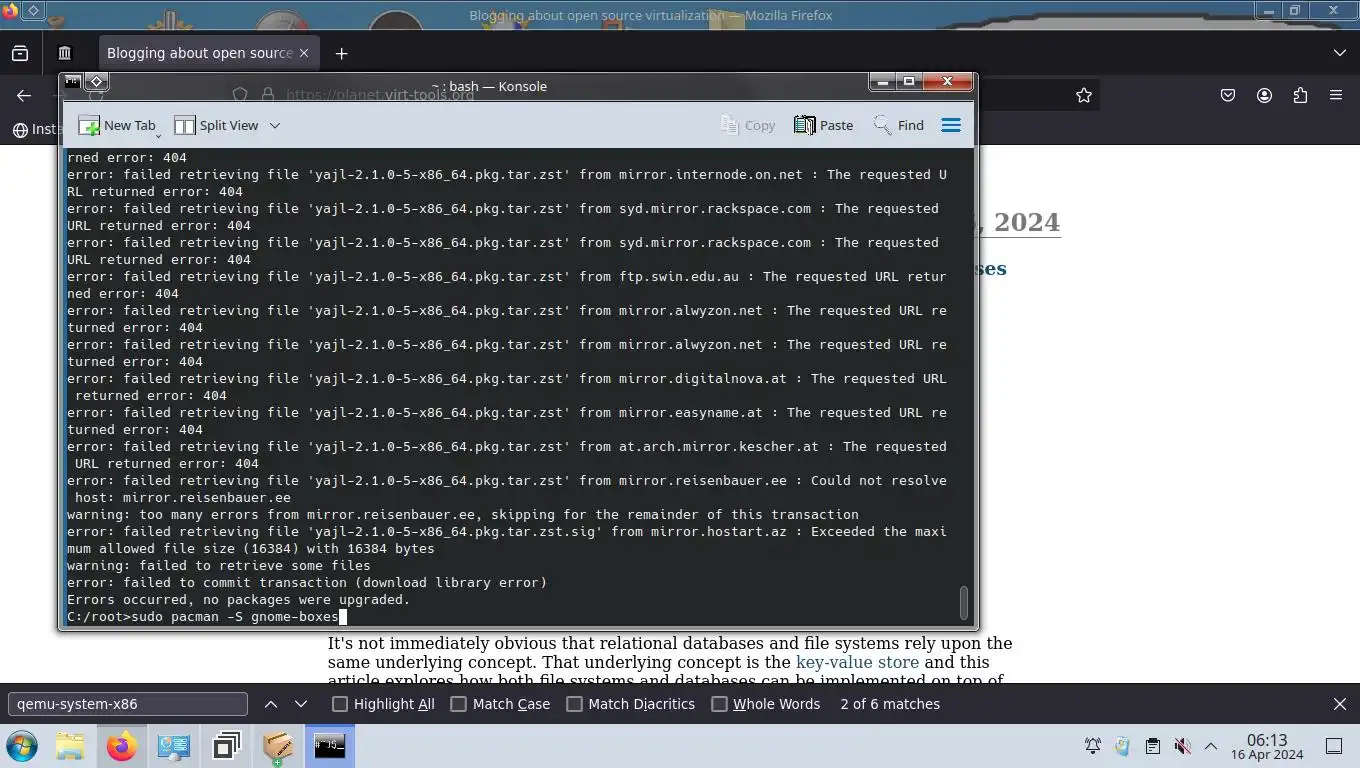Unmute the audio volume tray icon

click(x=1181, y=746)
